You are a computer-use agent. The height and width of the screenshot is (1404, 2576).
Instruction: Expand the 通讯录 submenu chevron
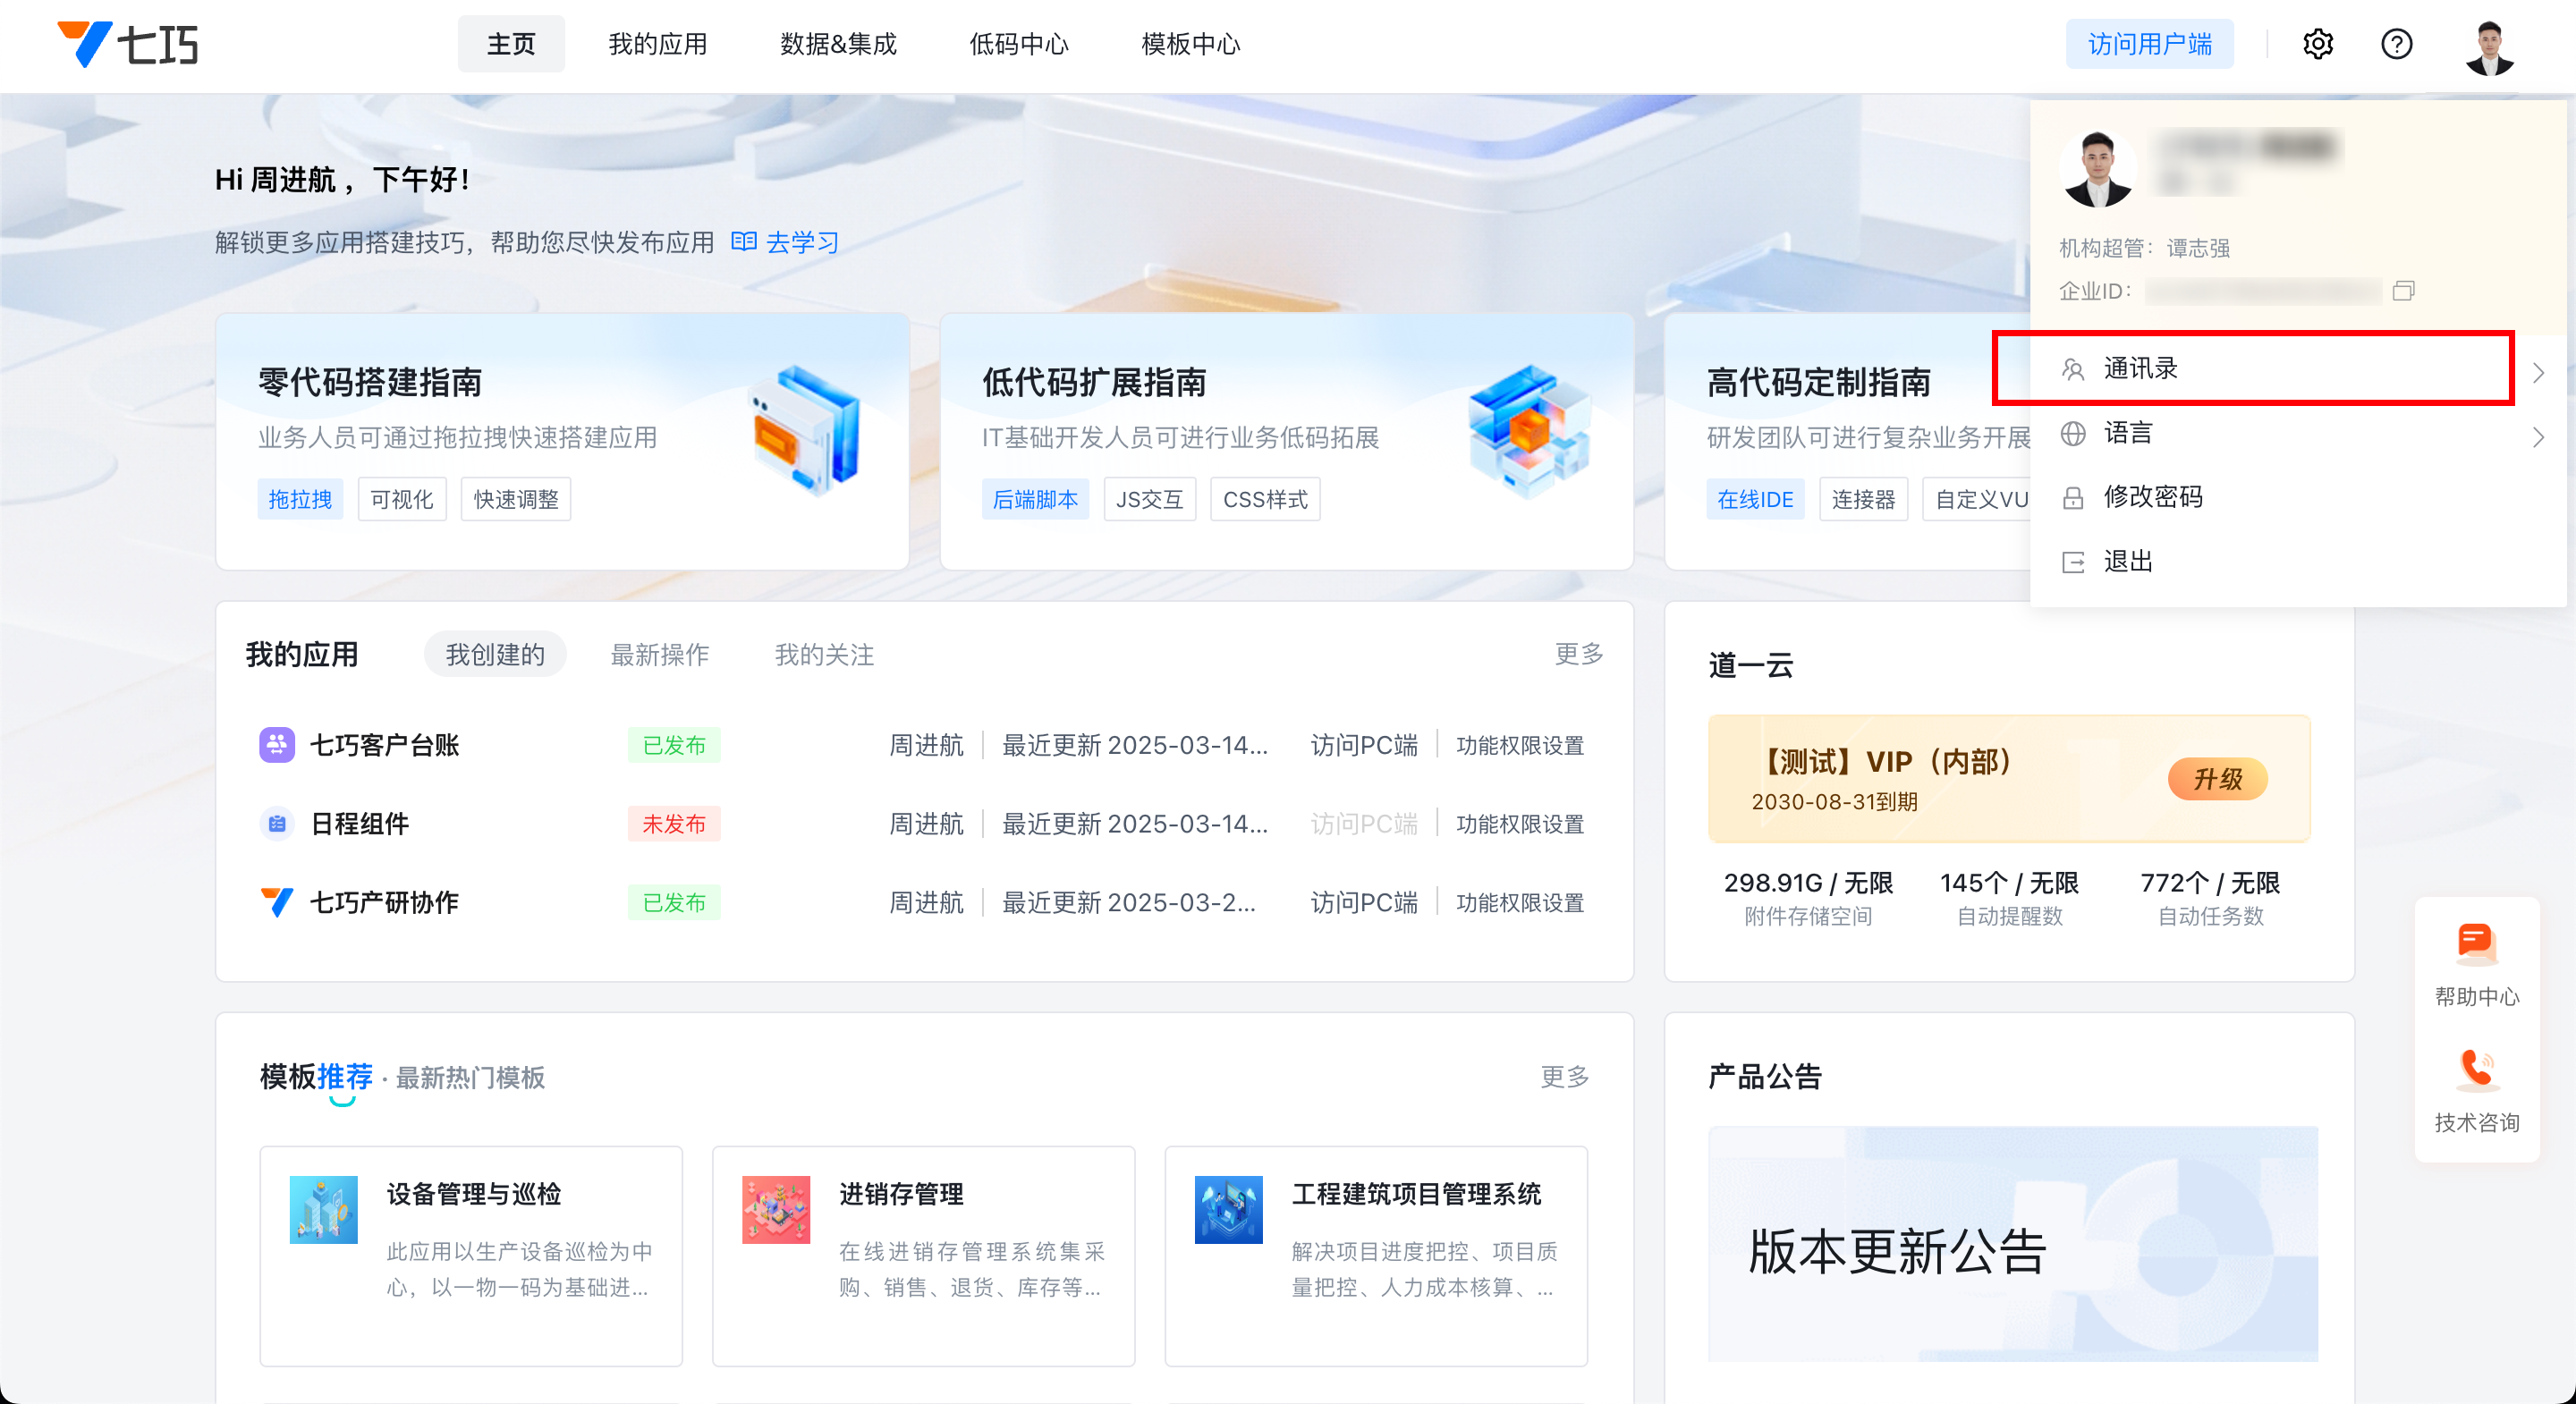tap(2538, 372)
